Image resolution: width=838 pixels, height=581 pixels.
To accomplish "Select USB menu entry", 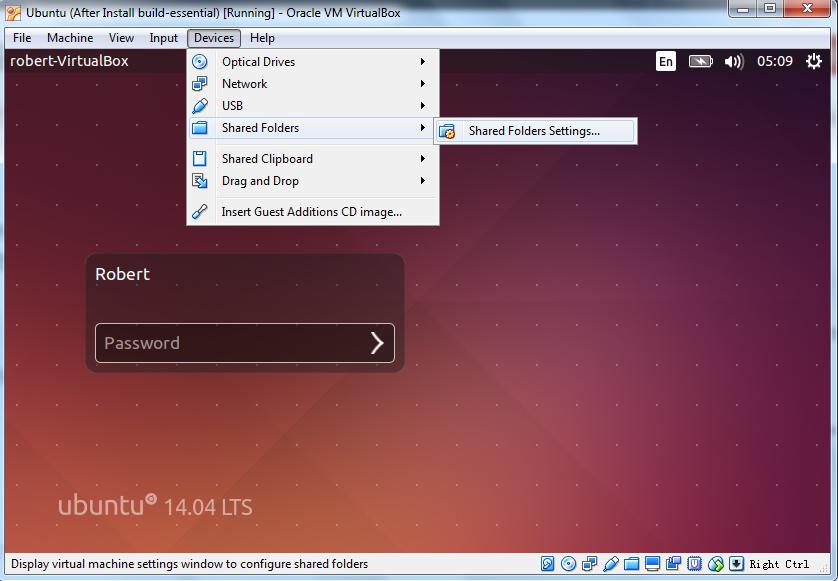I will tap(313, 106).
